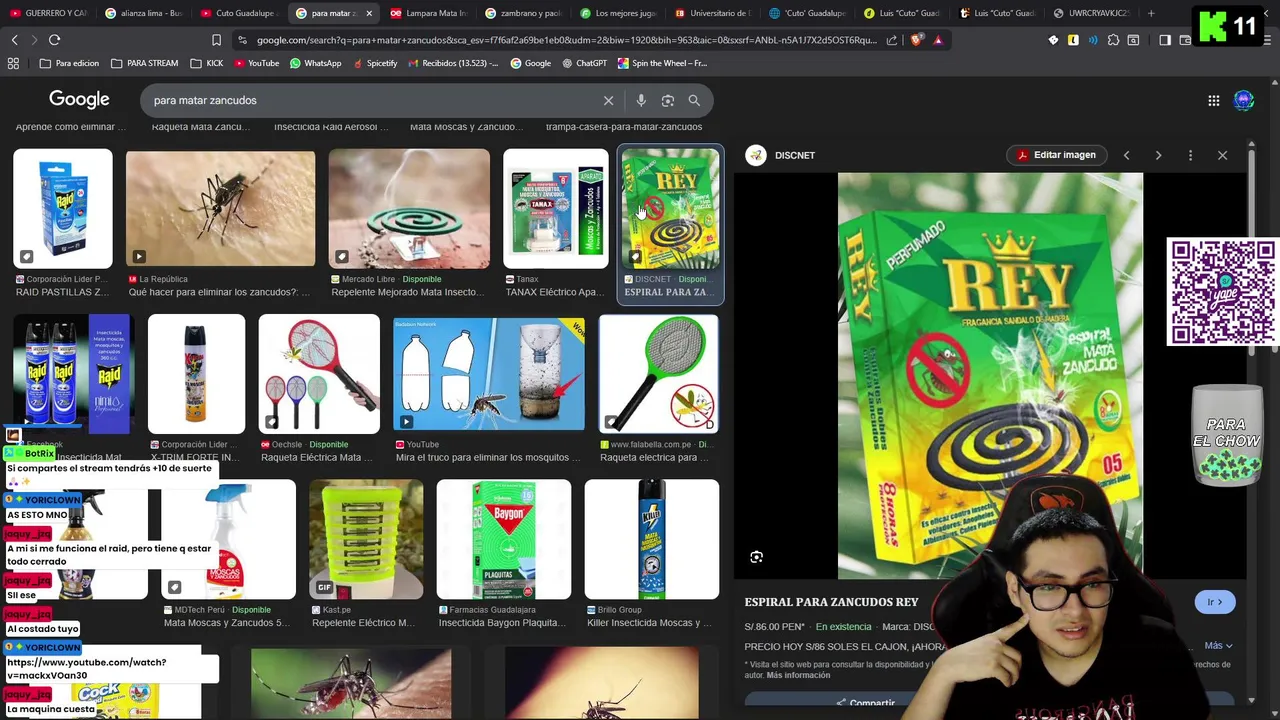Select the Mercado Libre green coil thumbnail
Image resolution: width=1280 pixels, height=720 pixels.
point(409,208)
